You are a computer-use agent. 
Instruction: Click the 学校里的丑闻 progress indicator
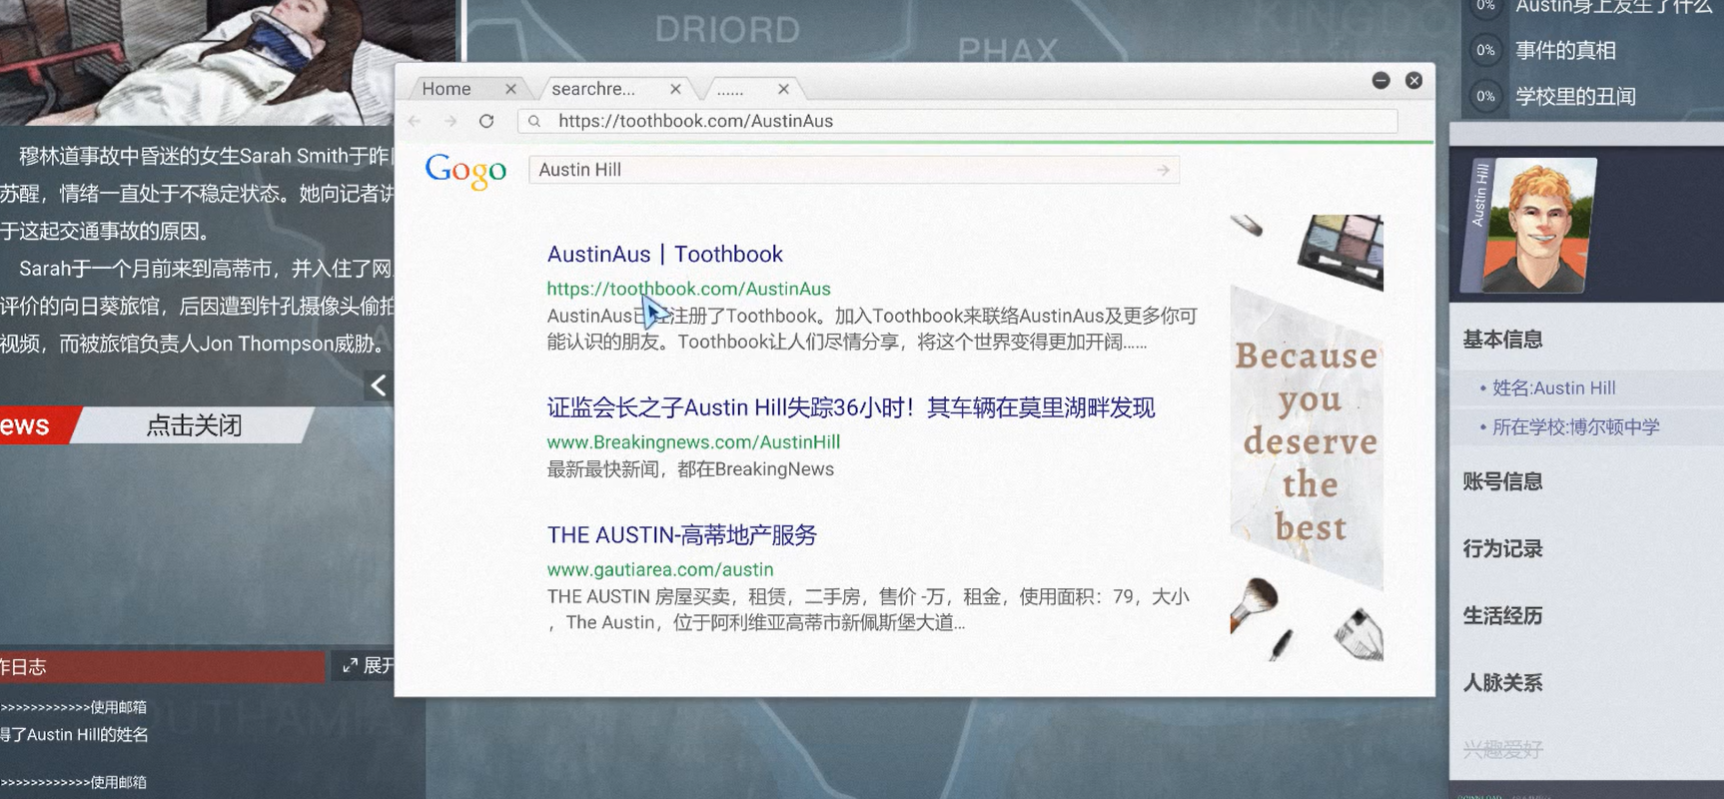(x=1486, y=97)
